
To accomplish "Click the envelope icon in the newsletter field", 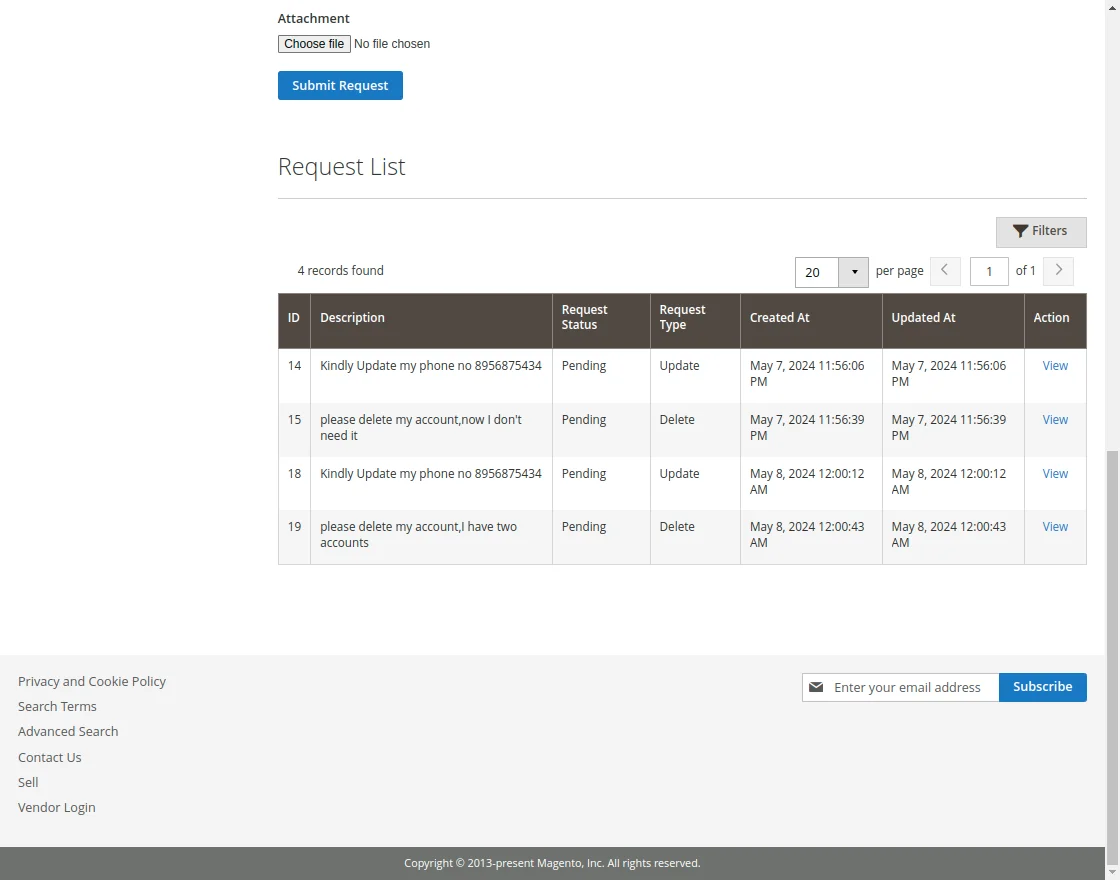I will pyautogui.click(x=817, y=687).
